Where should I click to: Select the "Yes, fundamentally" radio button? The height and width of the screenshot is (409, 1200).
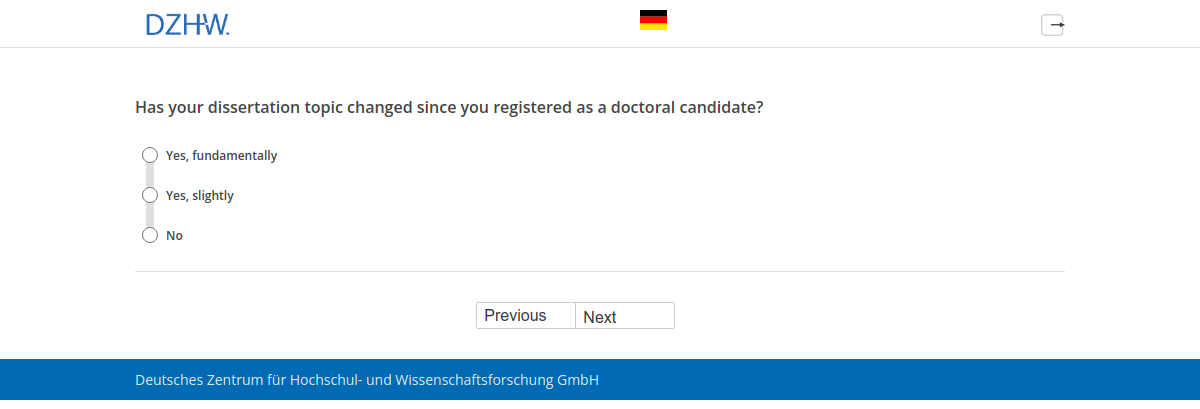point(150,155)
